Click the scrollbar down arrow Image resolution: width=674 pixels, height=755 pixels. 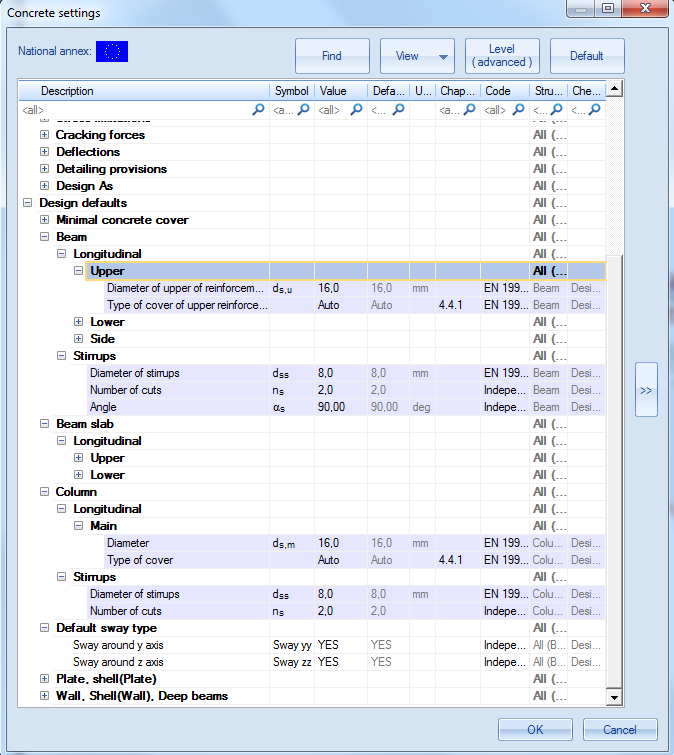(x=614, y=697)
